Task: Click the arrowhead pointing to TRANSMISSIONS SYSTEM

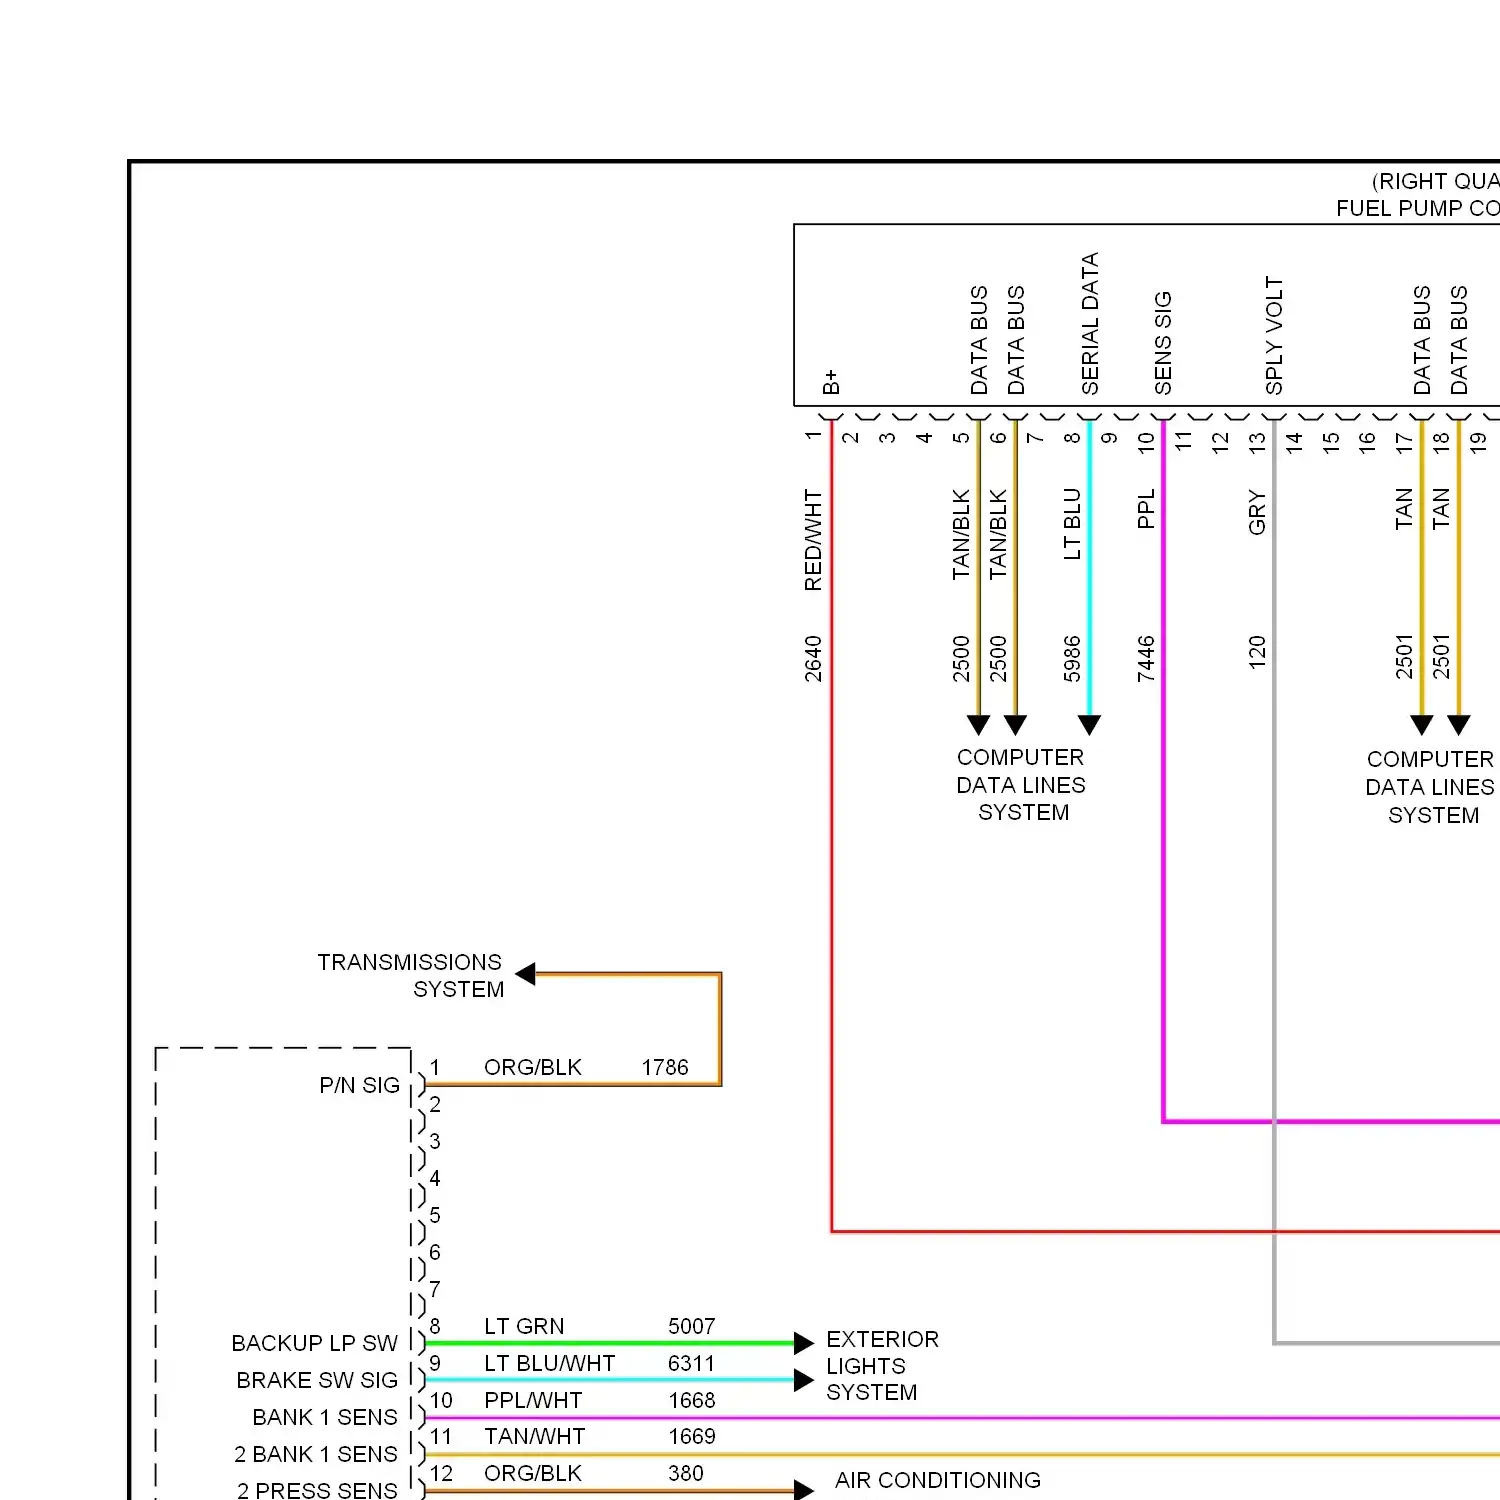Action: click(x=526, y=973)
